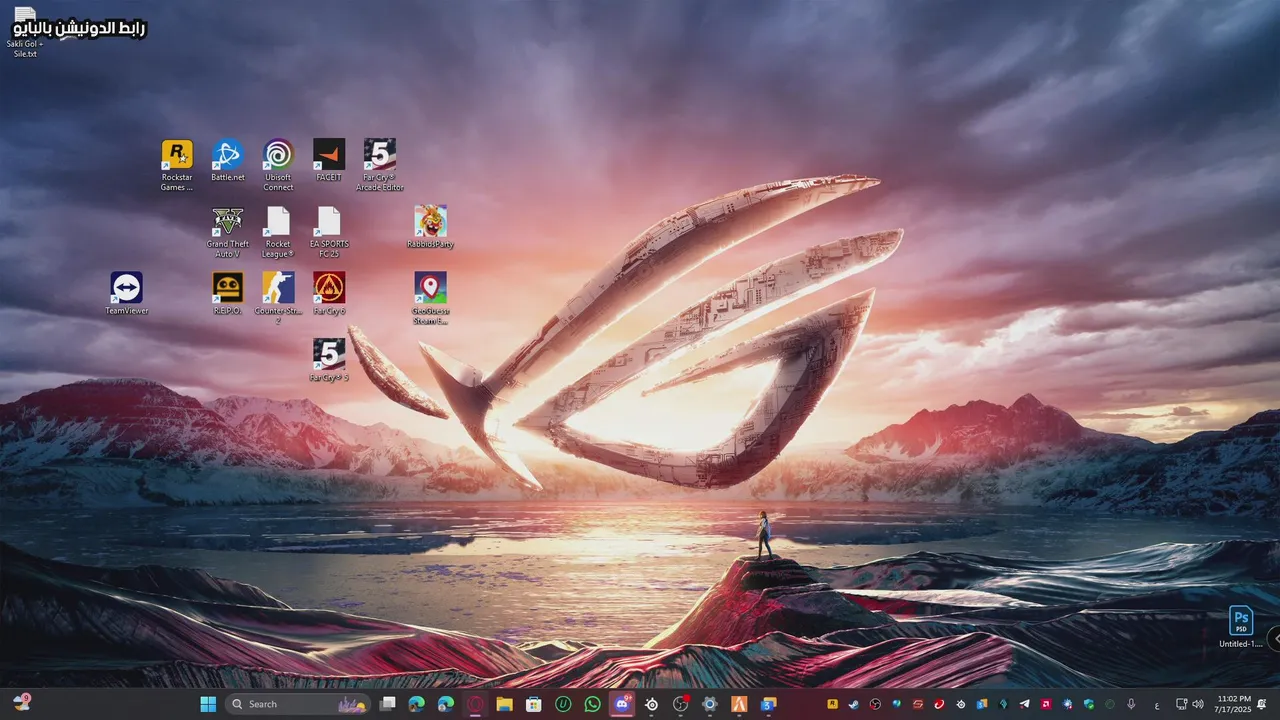Select the FACEIT desktop shortcut
Screen dimensions: 1280x720
(329, 161)
